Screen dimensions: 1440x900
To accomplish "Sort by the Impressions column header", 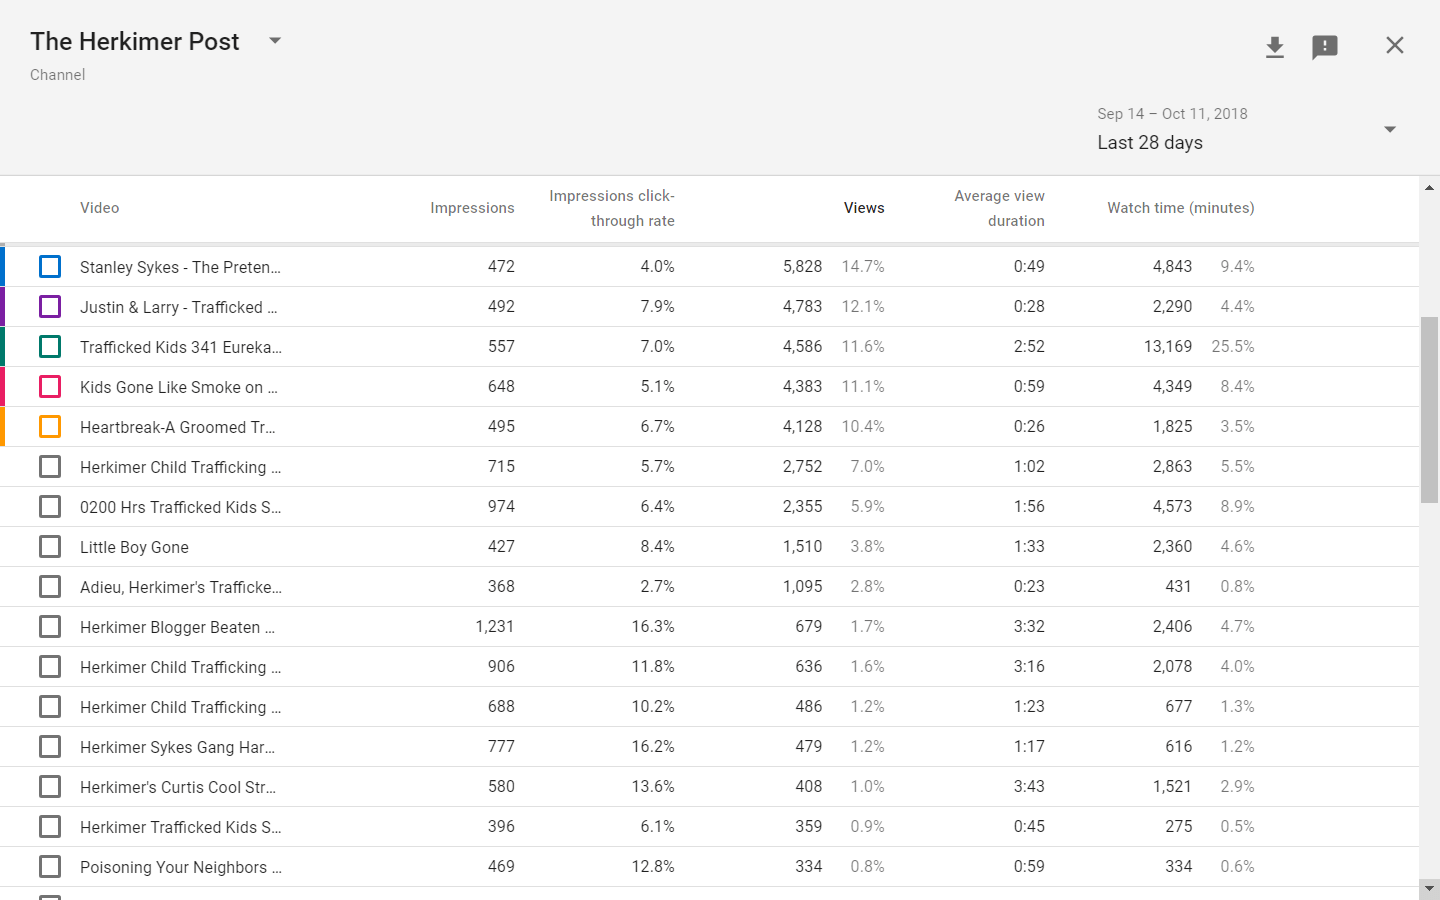I will pos(472,208).
